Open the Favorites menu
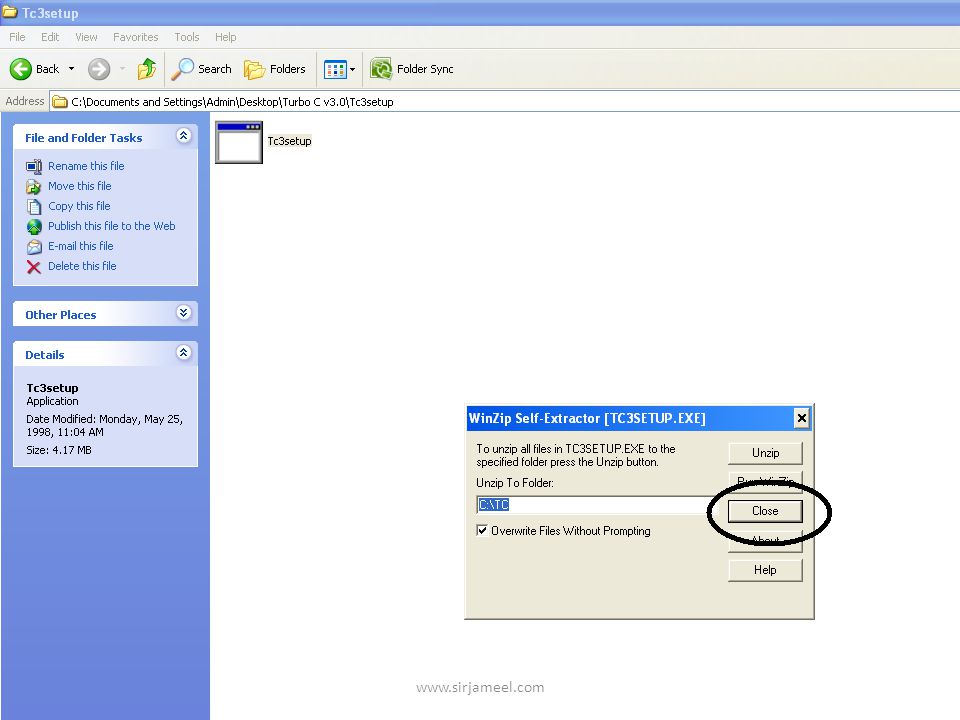 (x=135, y=37)
